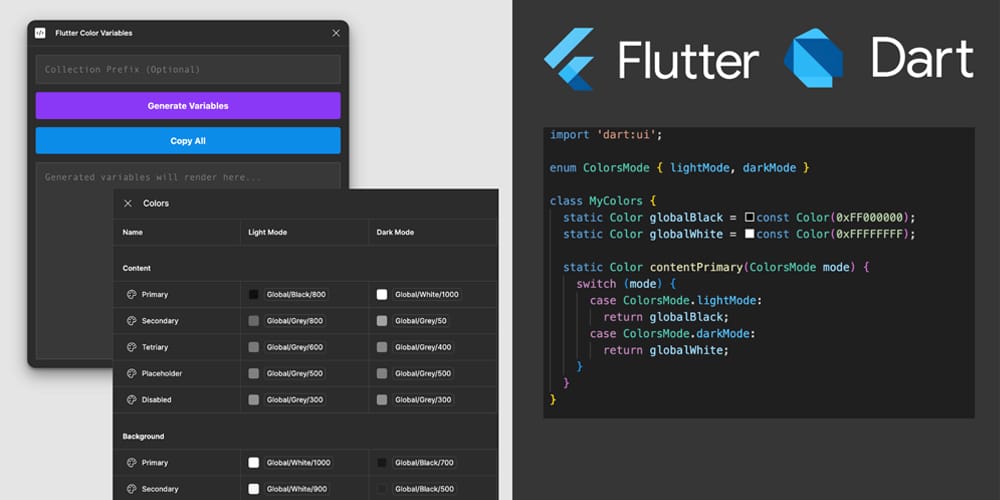
Task: Click palette icon beside Tetriary
Action: 131,347
